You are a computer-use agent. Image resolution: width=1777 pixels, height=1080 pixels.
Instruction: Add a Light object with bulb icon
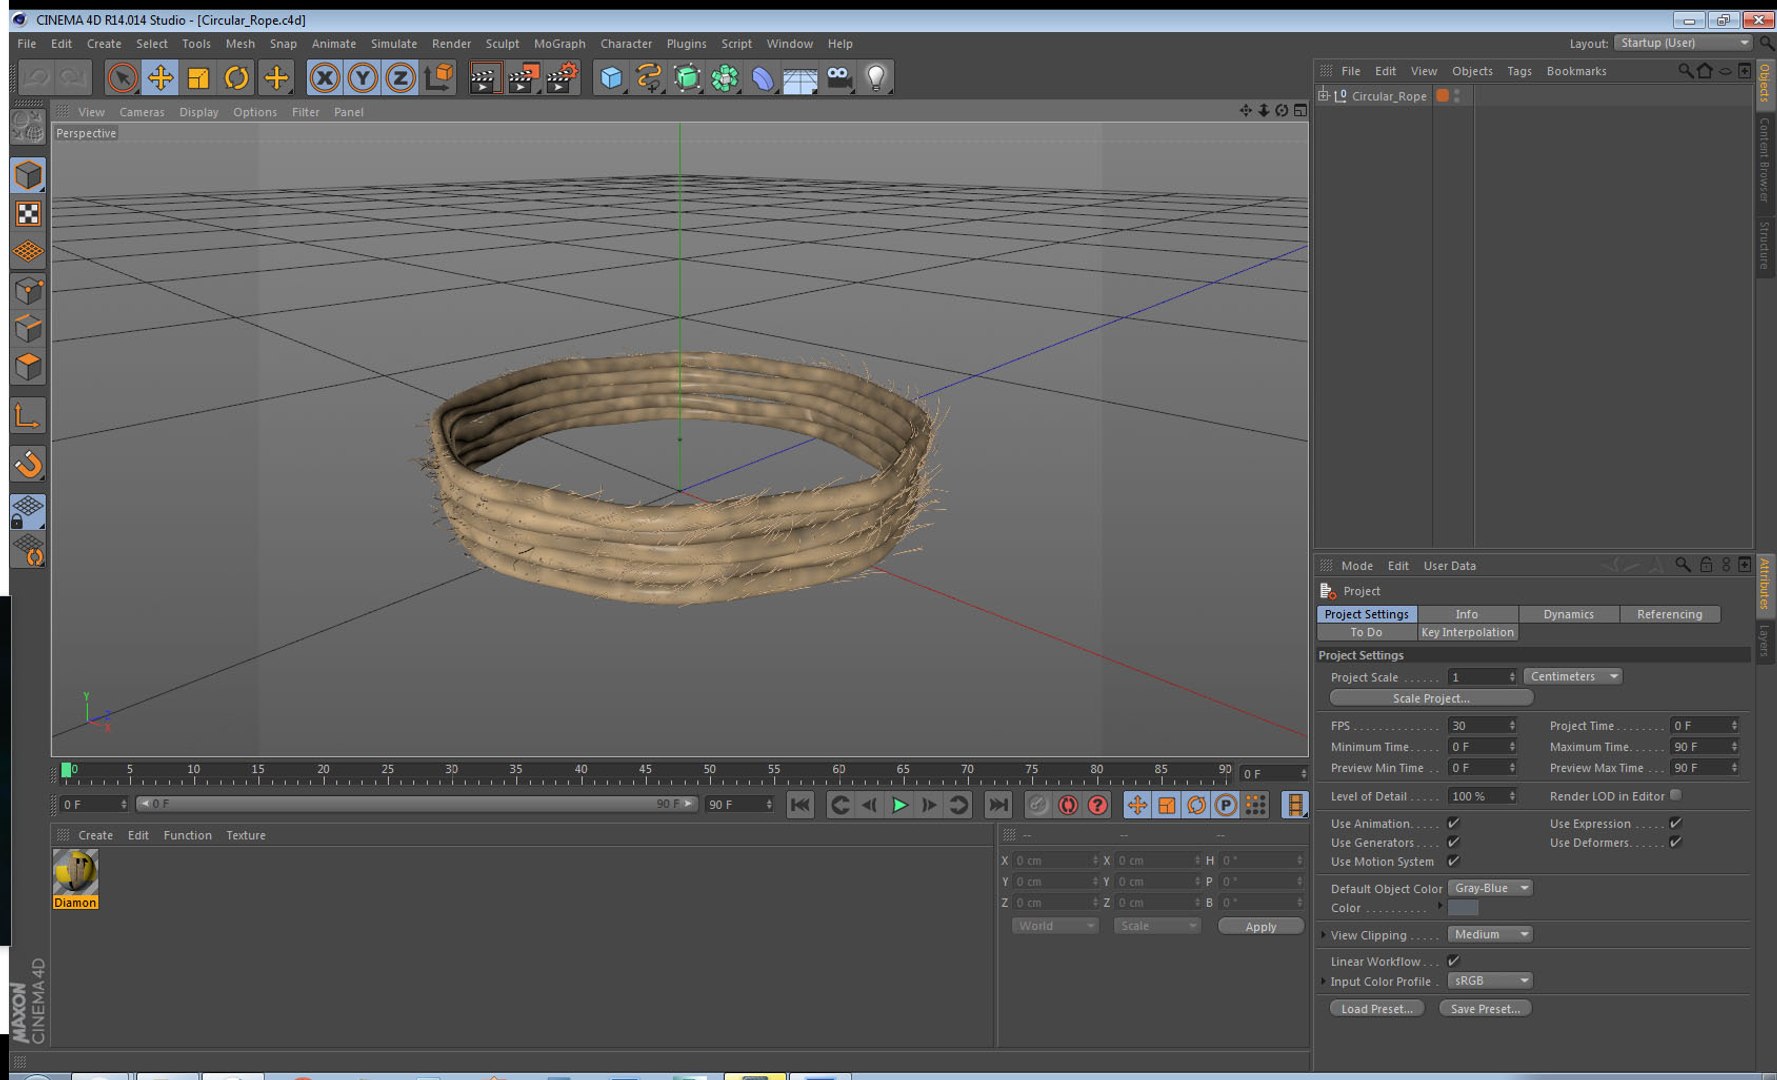[876, 78]
